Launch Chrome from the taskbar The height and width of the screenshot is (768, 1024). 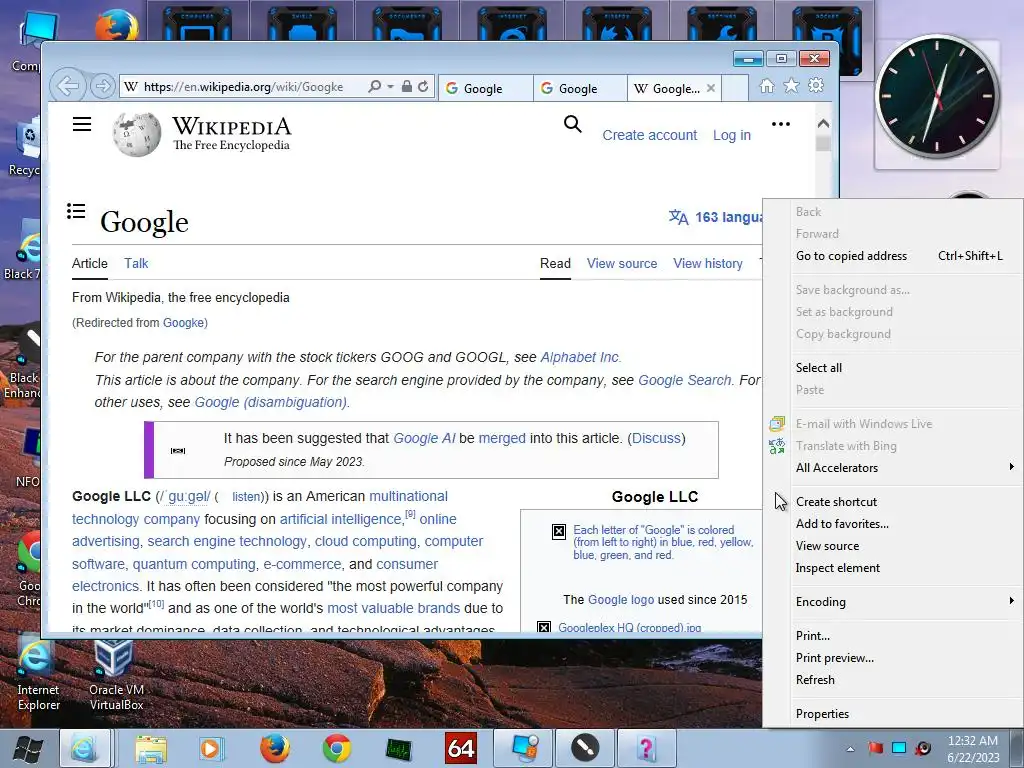[x=337, y=748]
